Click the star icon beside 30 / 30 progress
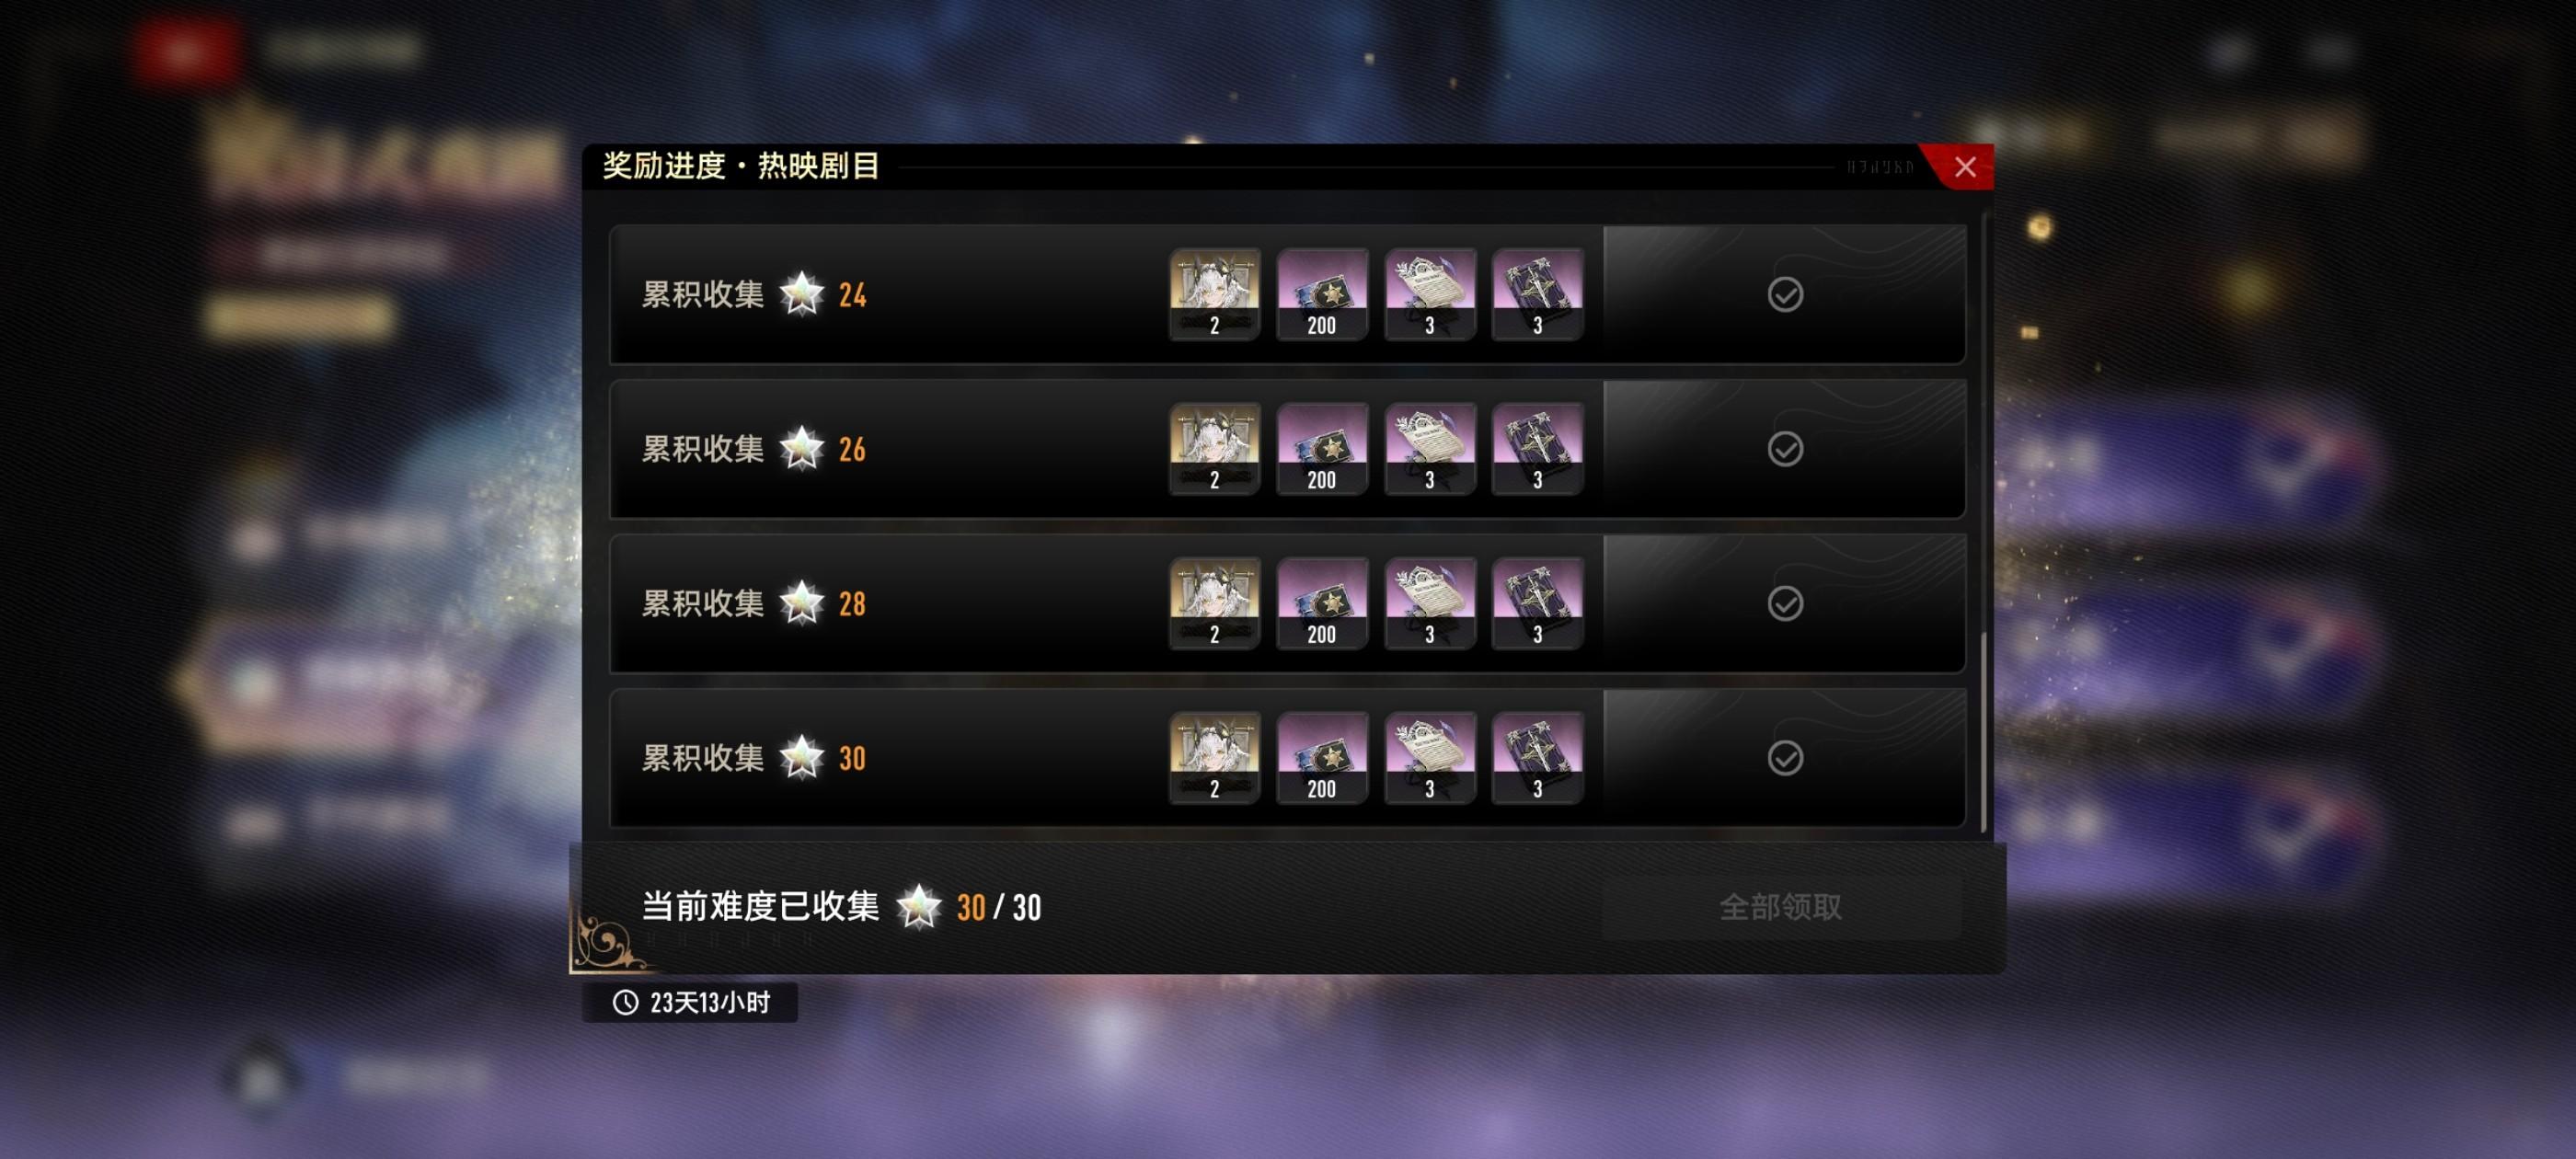Image resolution: width=2576 pixels, height=1159 pixels. (x=918, y=907)
